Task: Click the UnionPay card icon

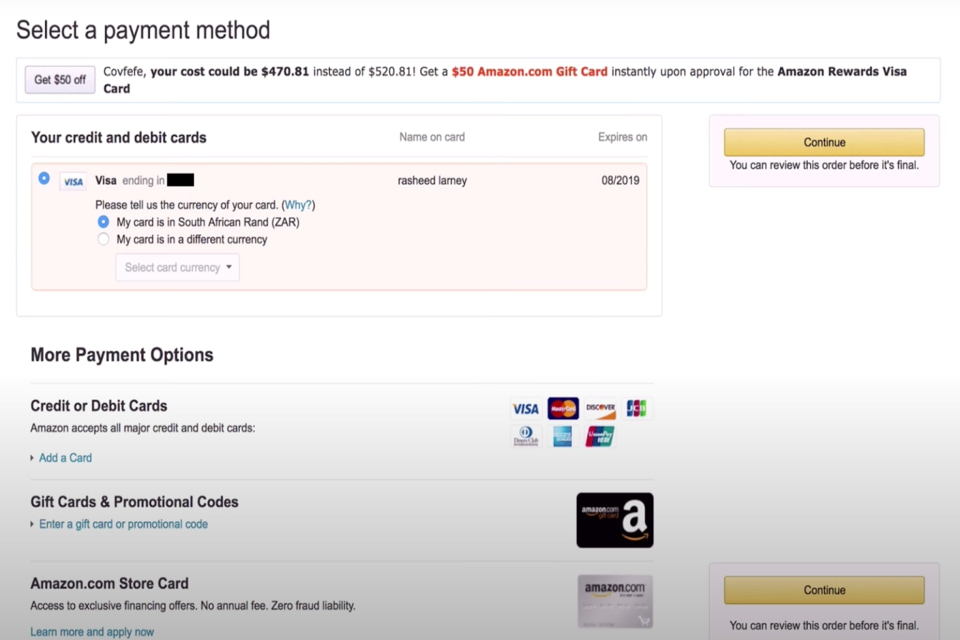Action: click(x=599, y=435)
